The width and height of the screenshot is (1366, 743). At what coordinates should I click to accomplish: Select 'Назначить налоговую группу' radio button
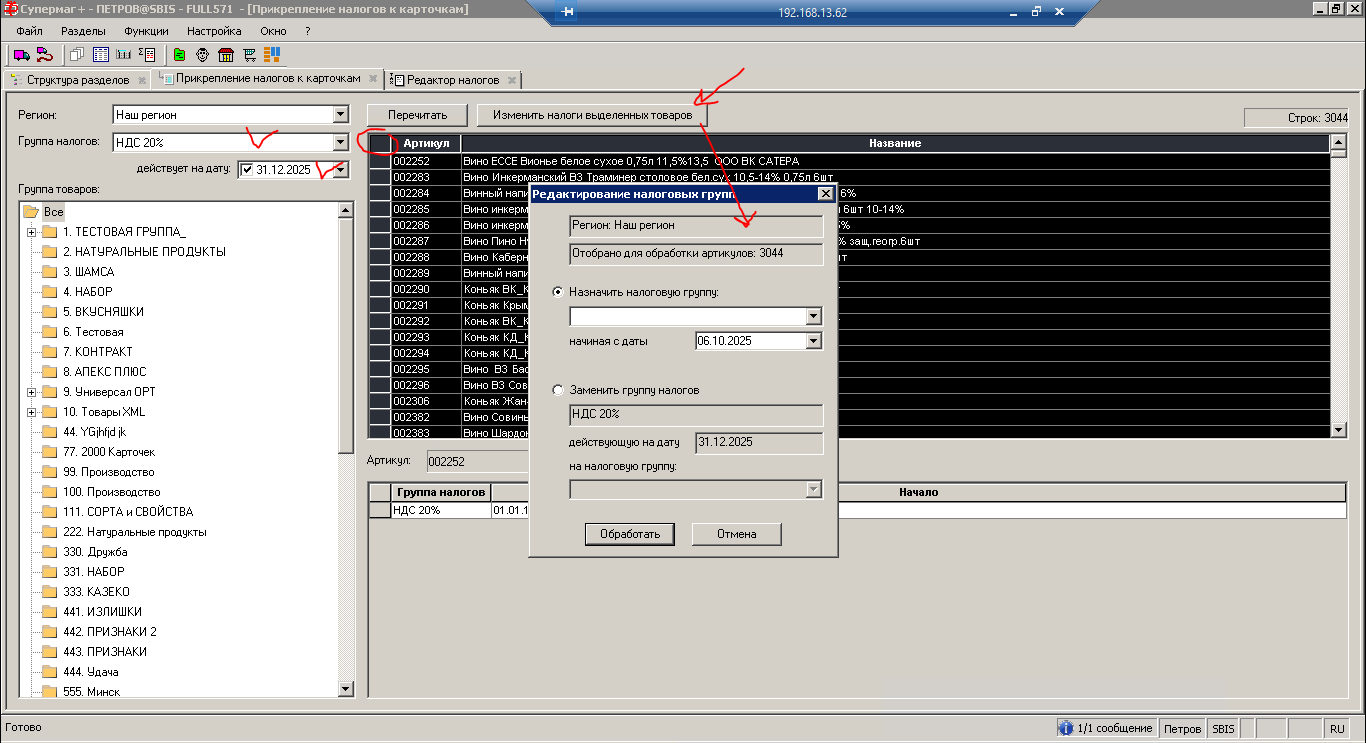click(x=558, y=292)
